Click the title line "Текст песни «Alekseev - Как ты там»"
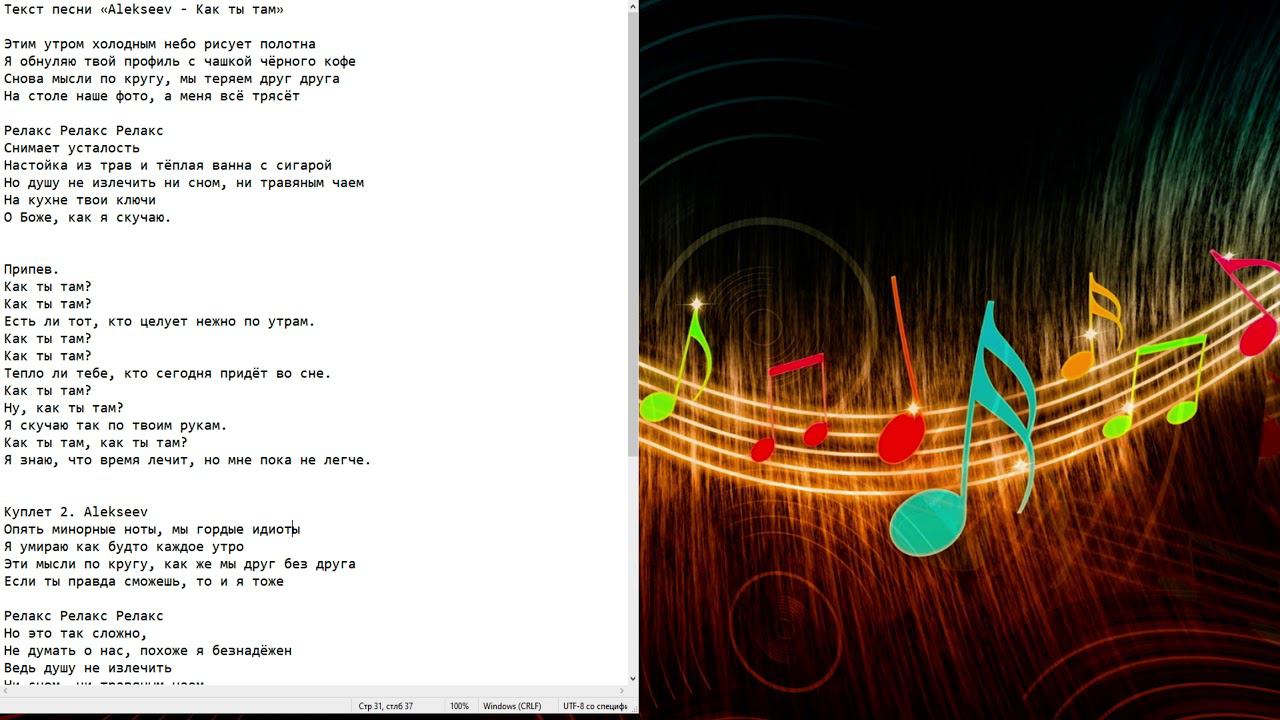1280x720 pixels. (x=144, y=9)
